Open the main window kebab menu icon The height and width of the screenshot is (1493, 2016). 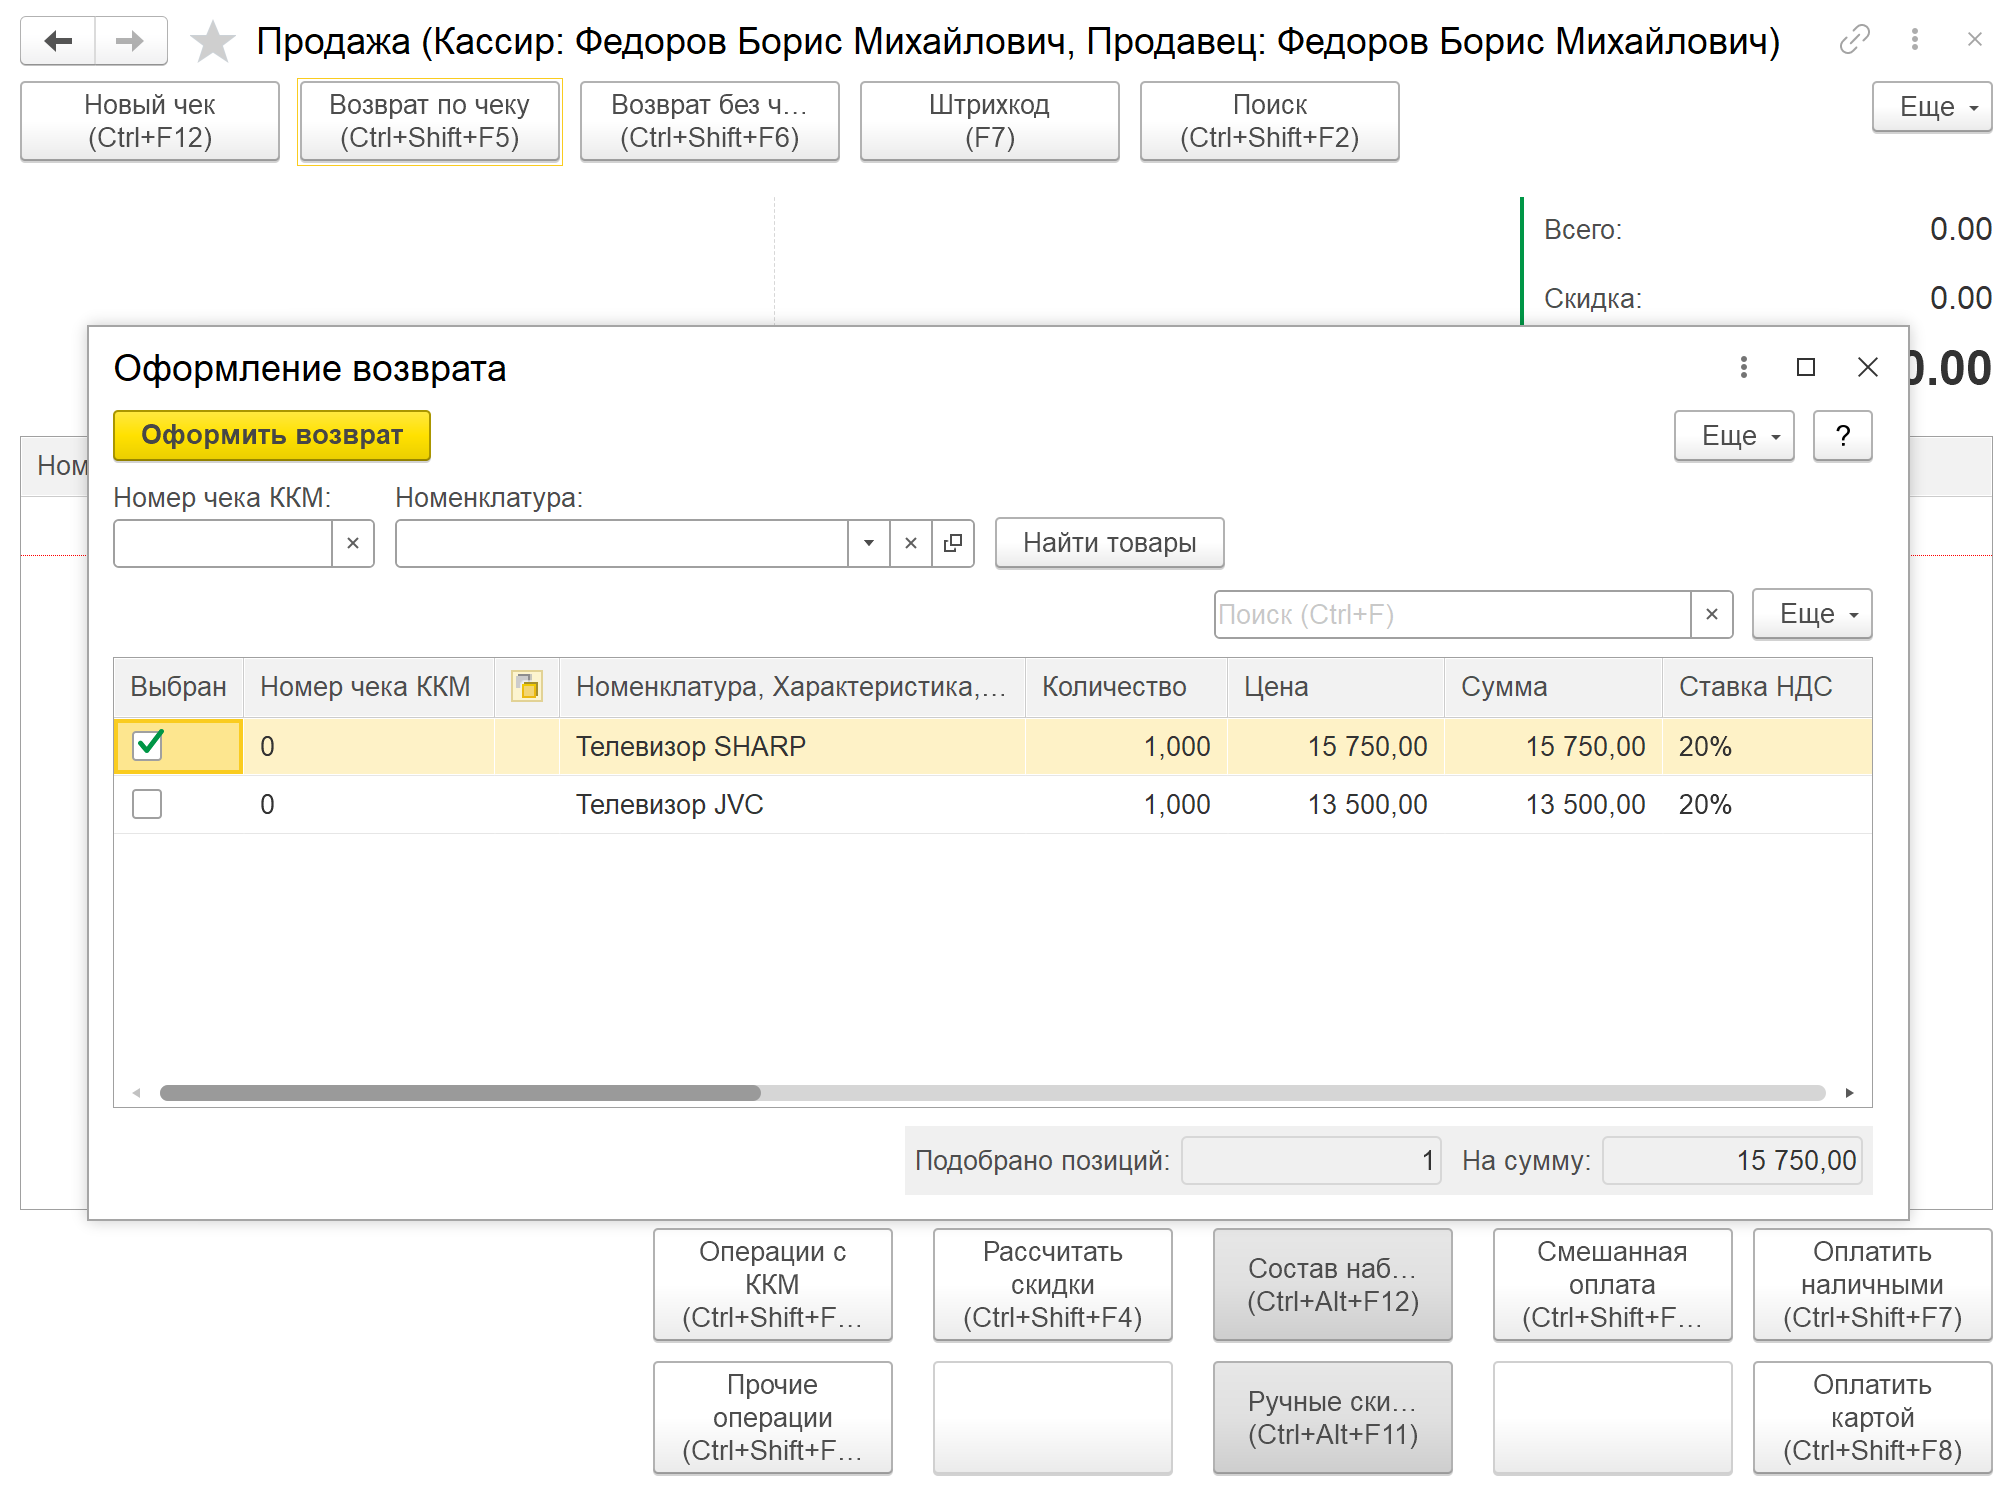click(1914, 40)
